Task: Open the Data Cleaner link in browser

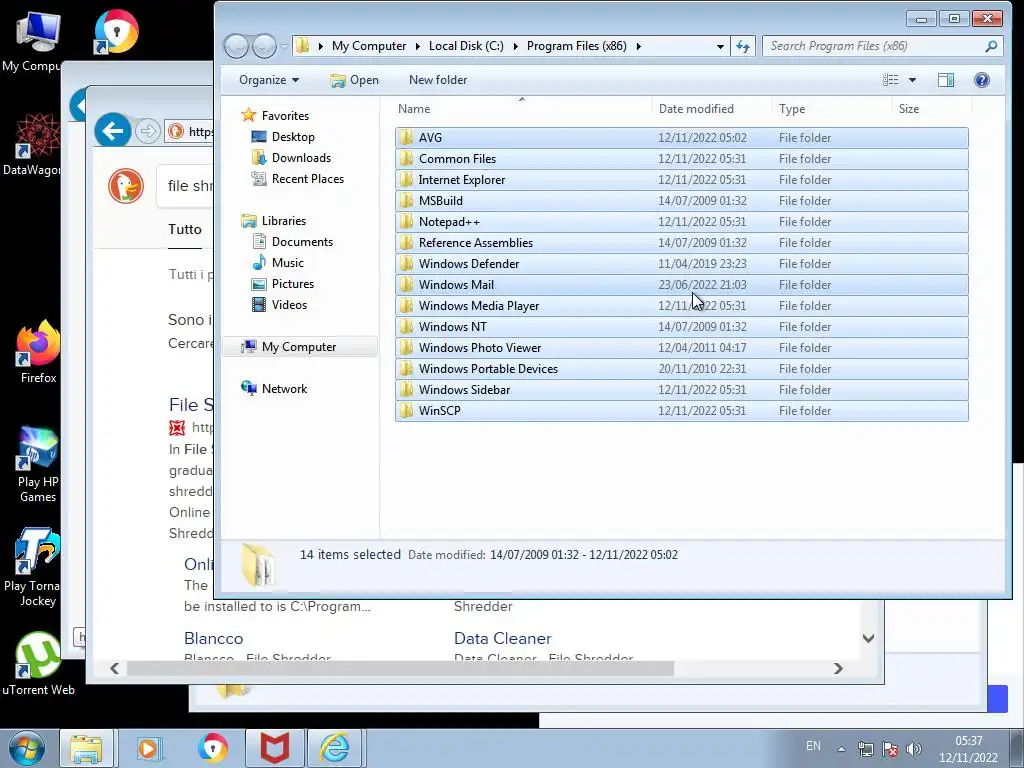Action: [502, 638]
